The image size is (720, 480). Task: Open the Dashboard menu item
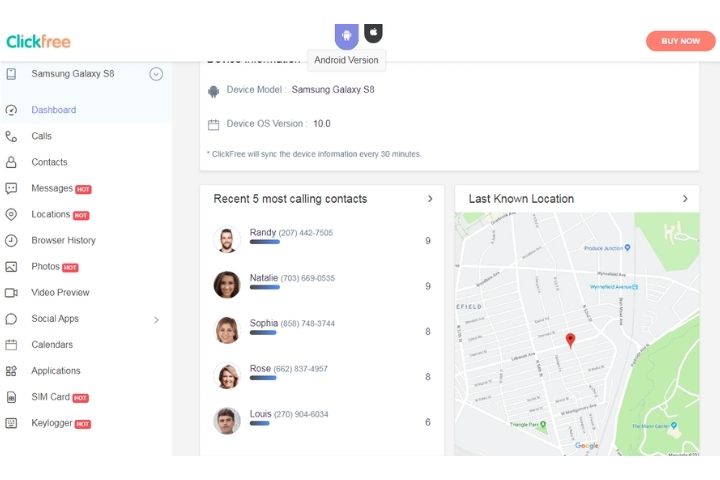pos(54,110)
